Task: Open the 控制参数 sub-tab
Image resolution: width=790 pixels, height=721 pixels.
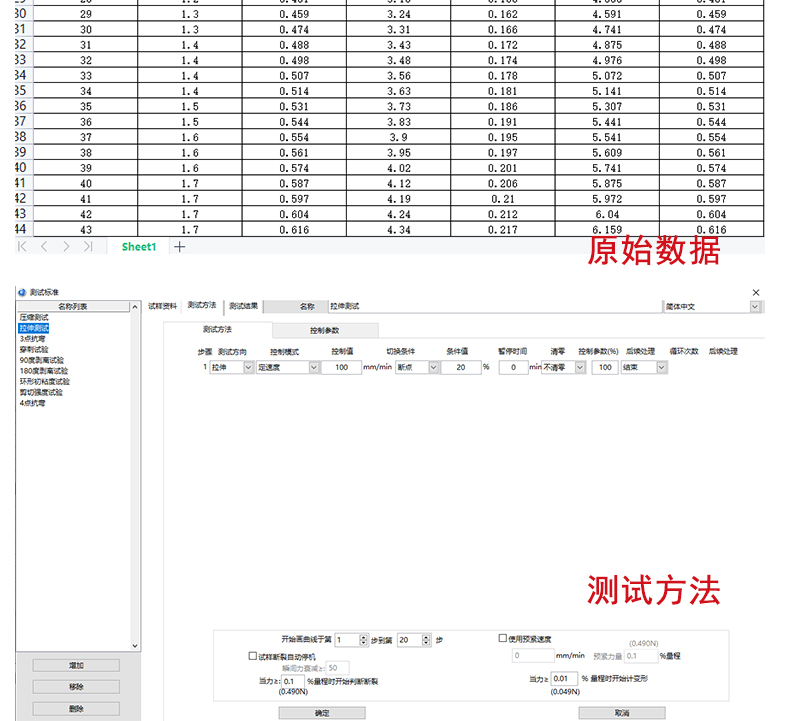Action: coord(324,330)
